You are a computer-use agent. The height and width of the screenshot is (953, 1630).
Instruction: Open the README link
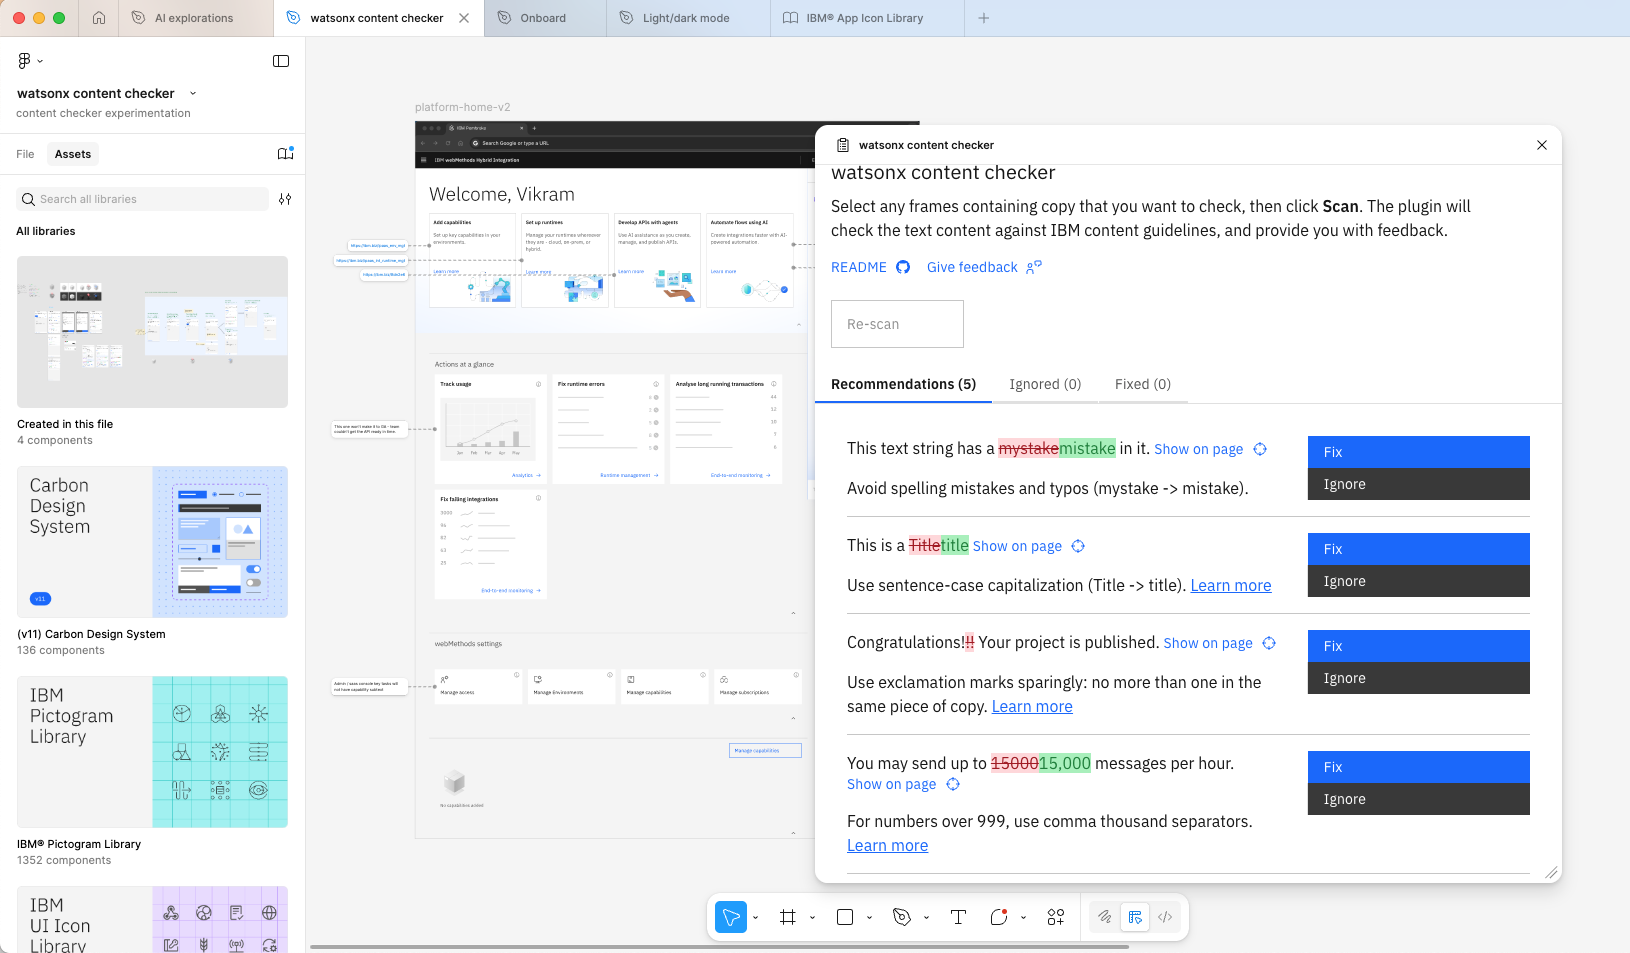(859, 267)
